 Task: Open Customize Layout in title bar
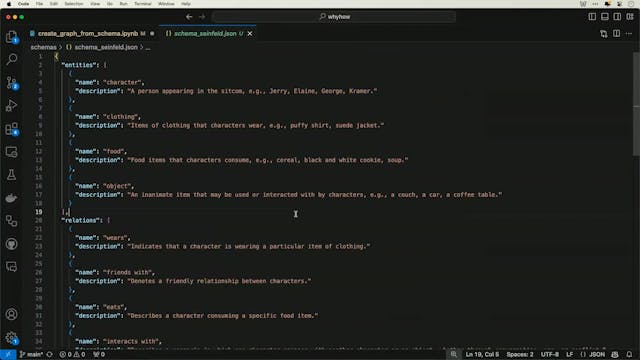pos(630,17)
